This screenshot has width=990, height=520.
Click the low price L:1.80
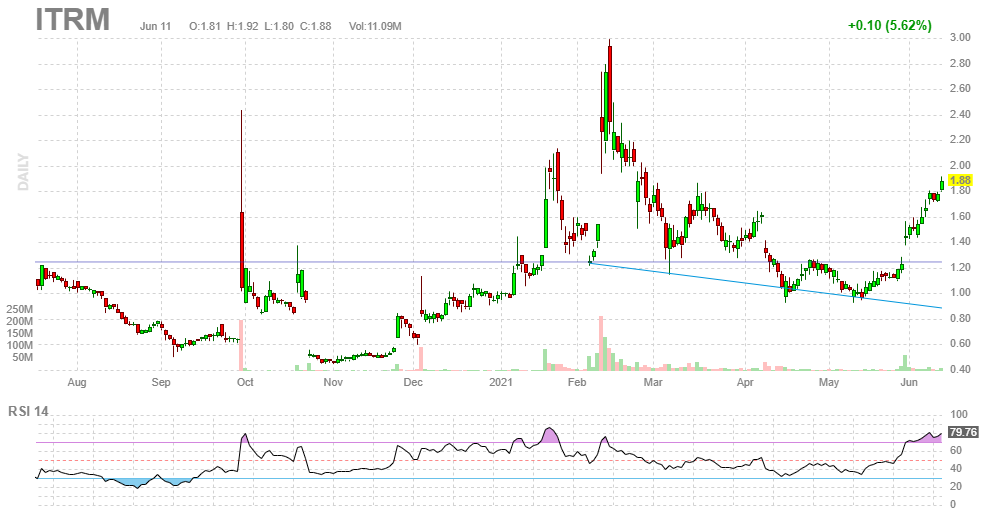[278, 26]
